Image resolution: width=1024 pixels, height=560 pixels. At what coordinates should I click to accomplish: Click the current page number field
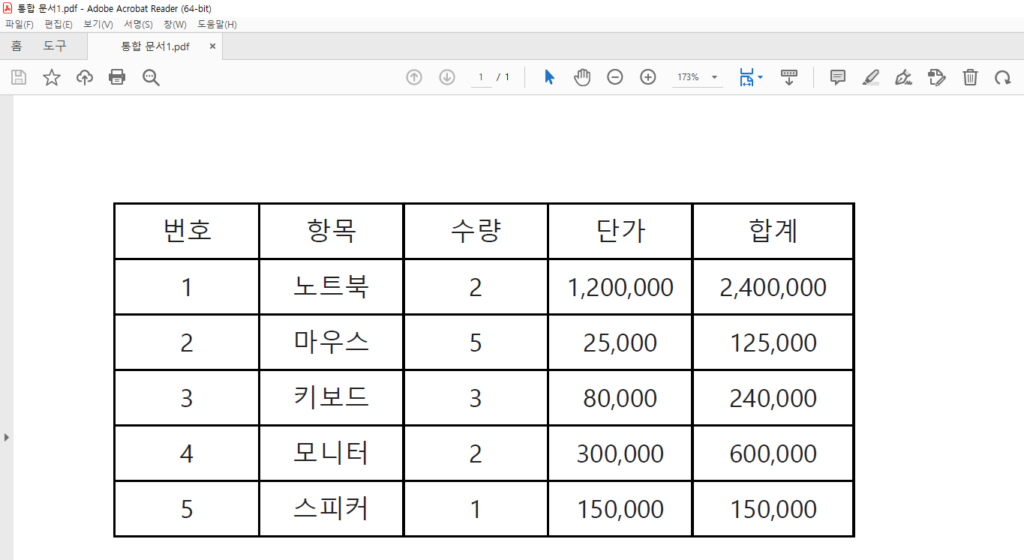(481, 77)
